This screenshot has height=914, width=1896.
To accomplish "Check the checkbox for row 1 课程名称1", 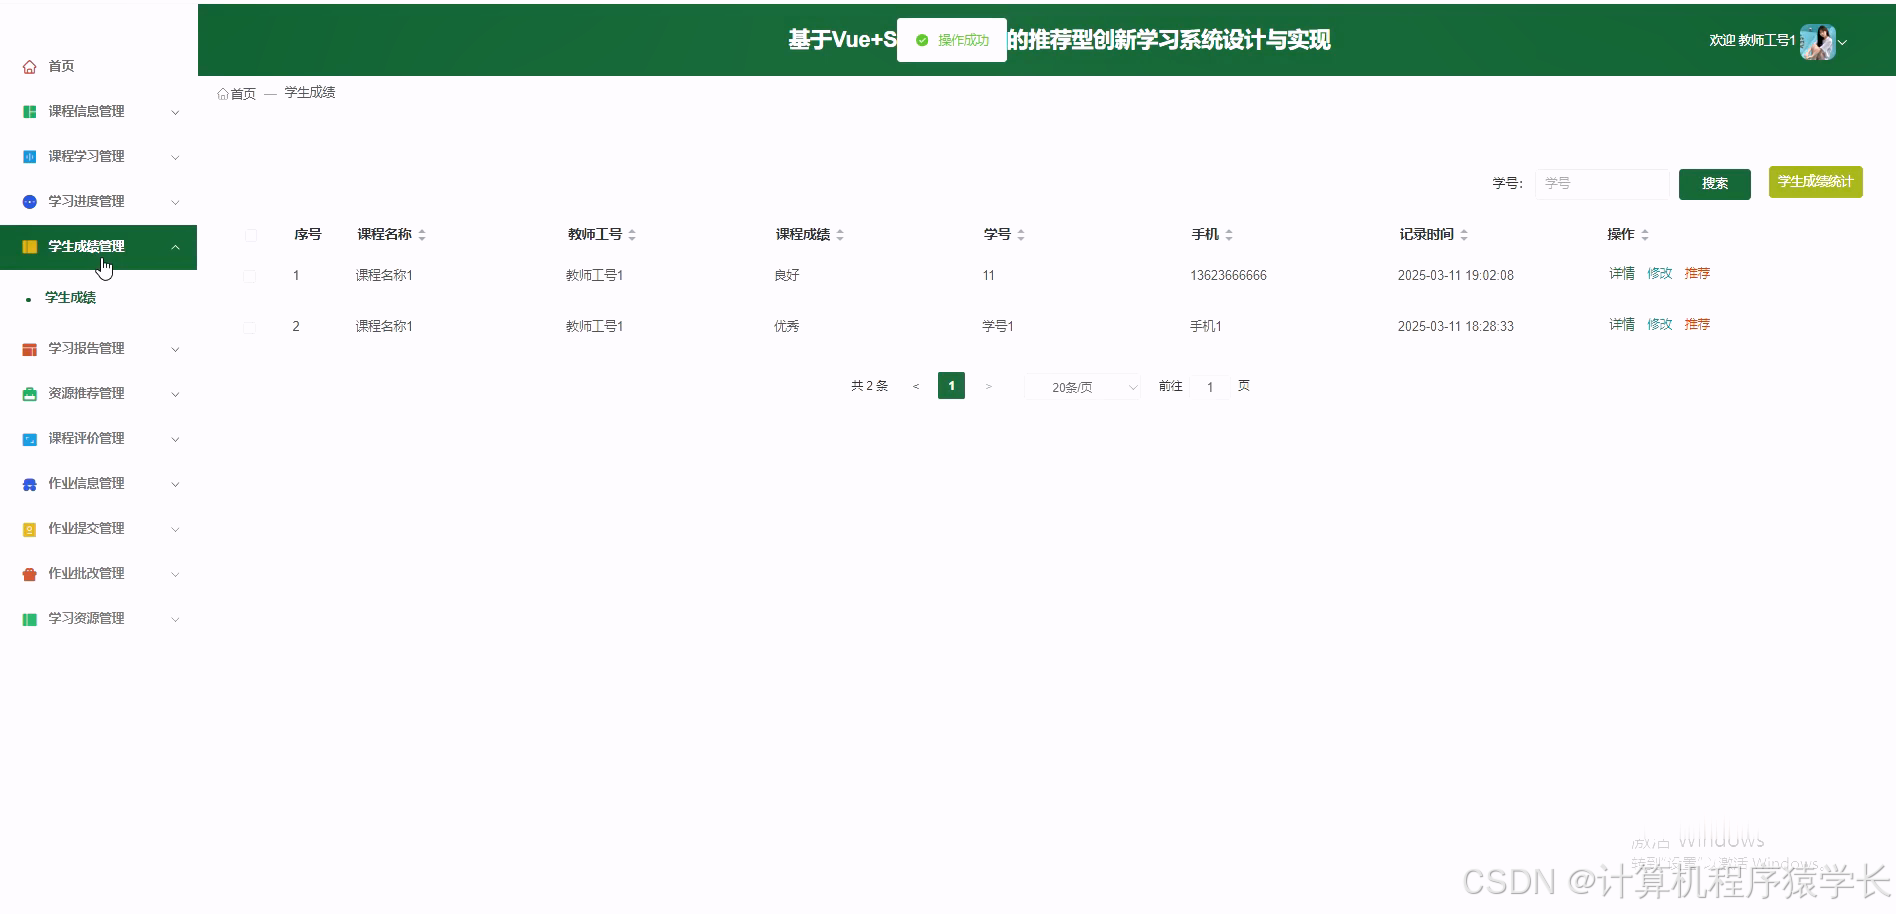I will (250, 275).
